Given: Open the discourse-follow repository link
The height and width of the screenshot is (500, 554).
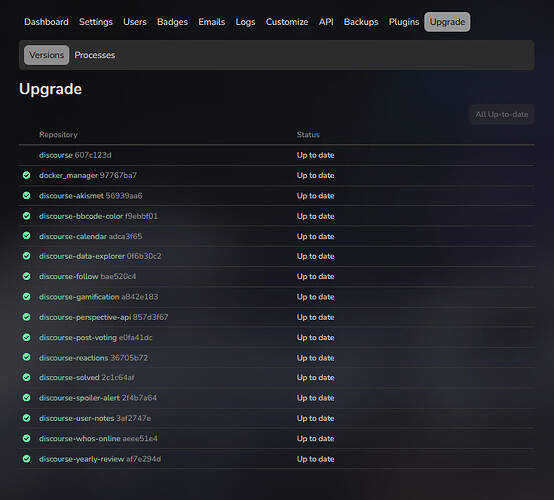Looking at the screenshot, I should 69,276.
